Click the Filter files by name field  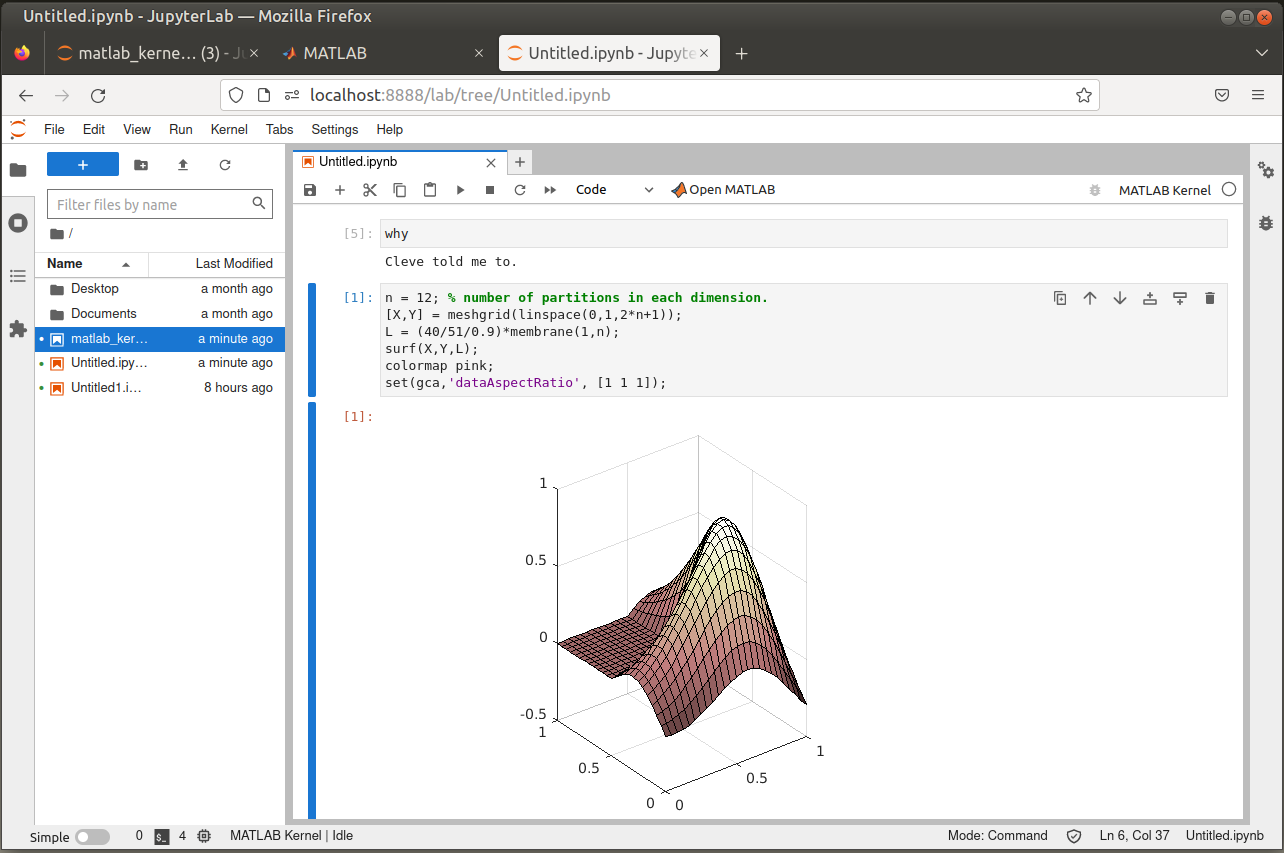tap(150, 205)
